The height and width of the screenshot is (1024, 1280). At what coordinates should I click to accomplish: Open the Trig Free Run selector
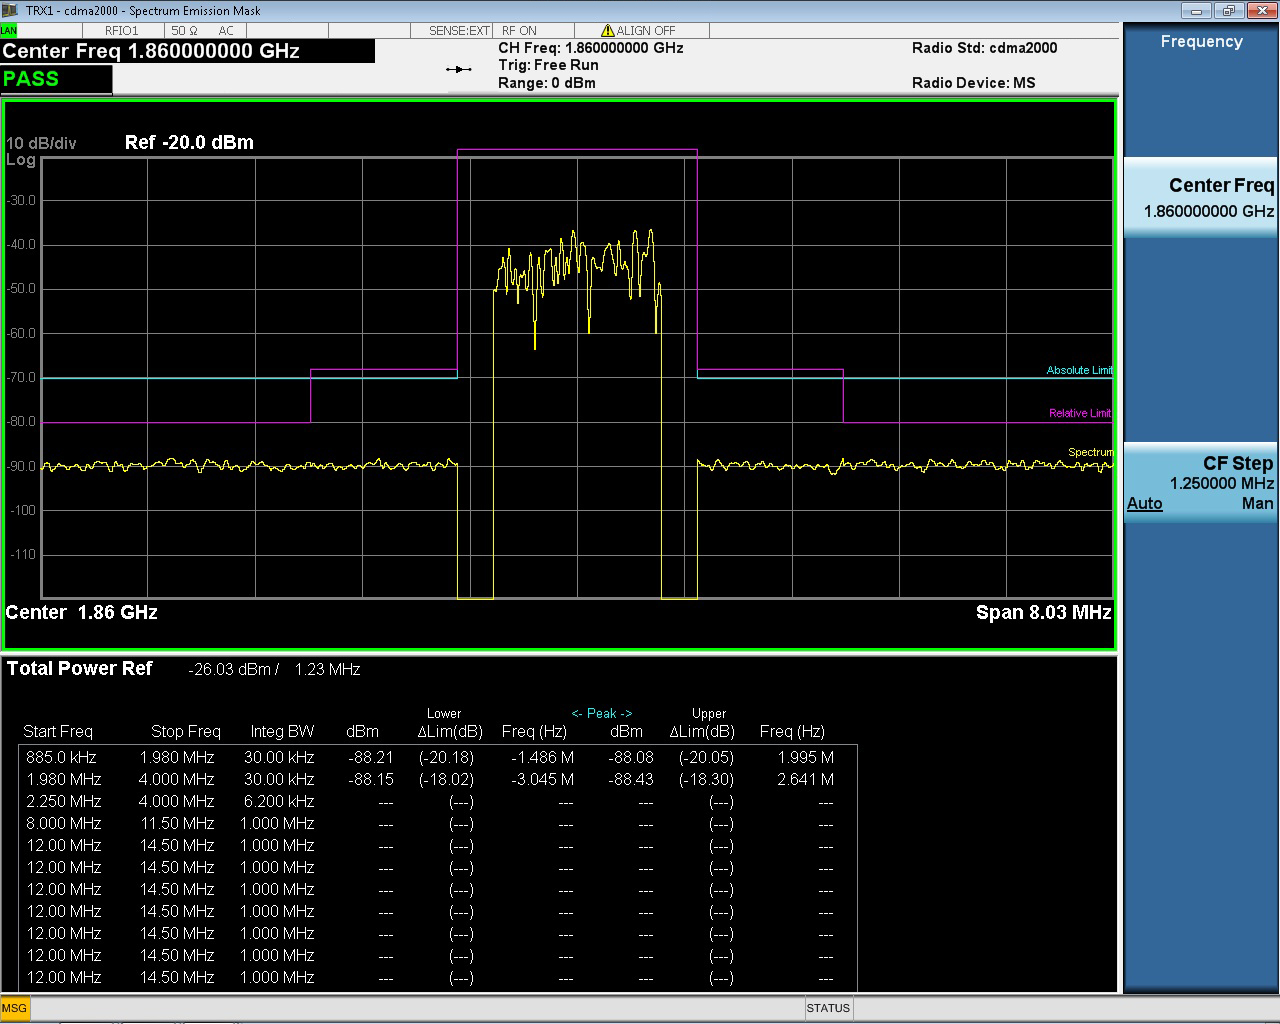pyautogui.click(x=548, y=65)
